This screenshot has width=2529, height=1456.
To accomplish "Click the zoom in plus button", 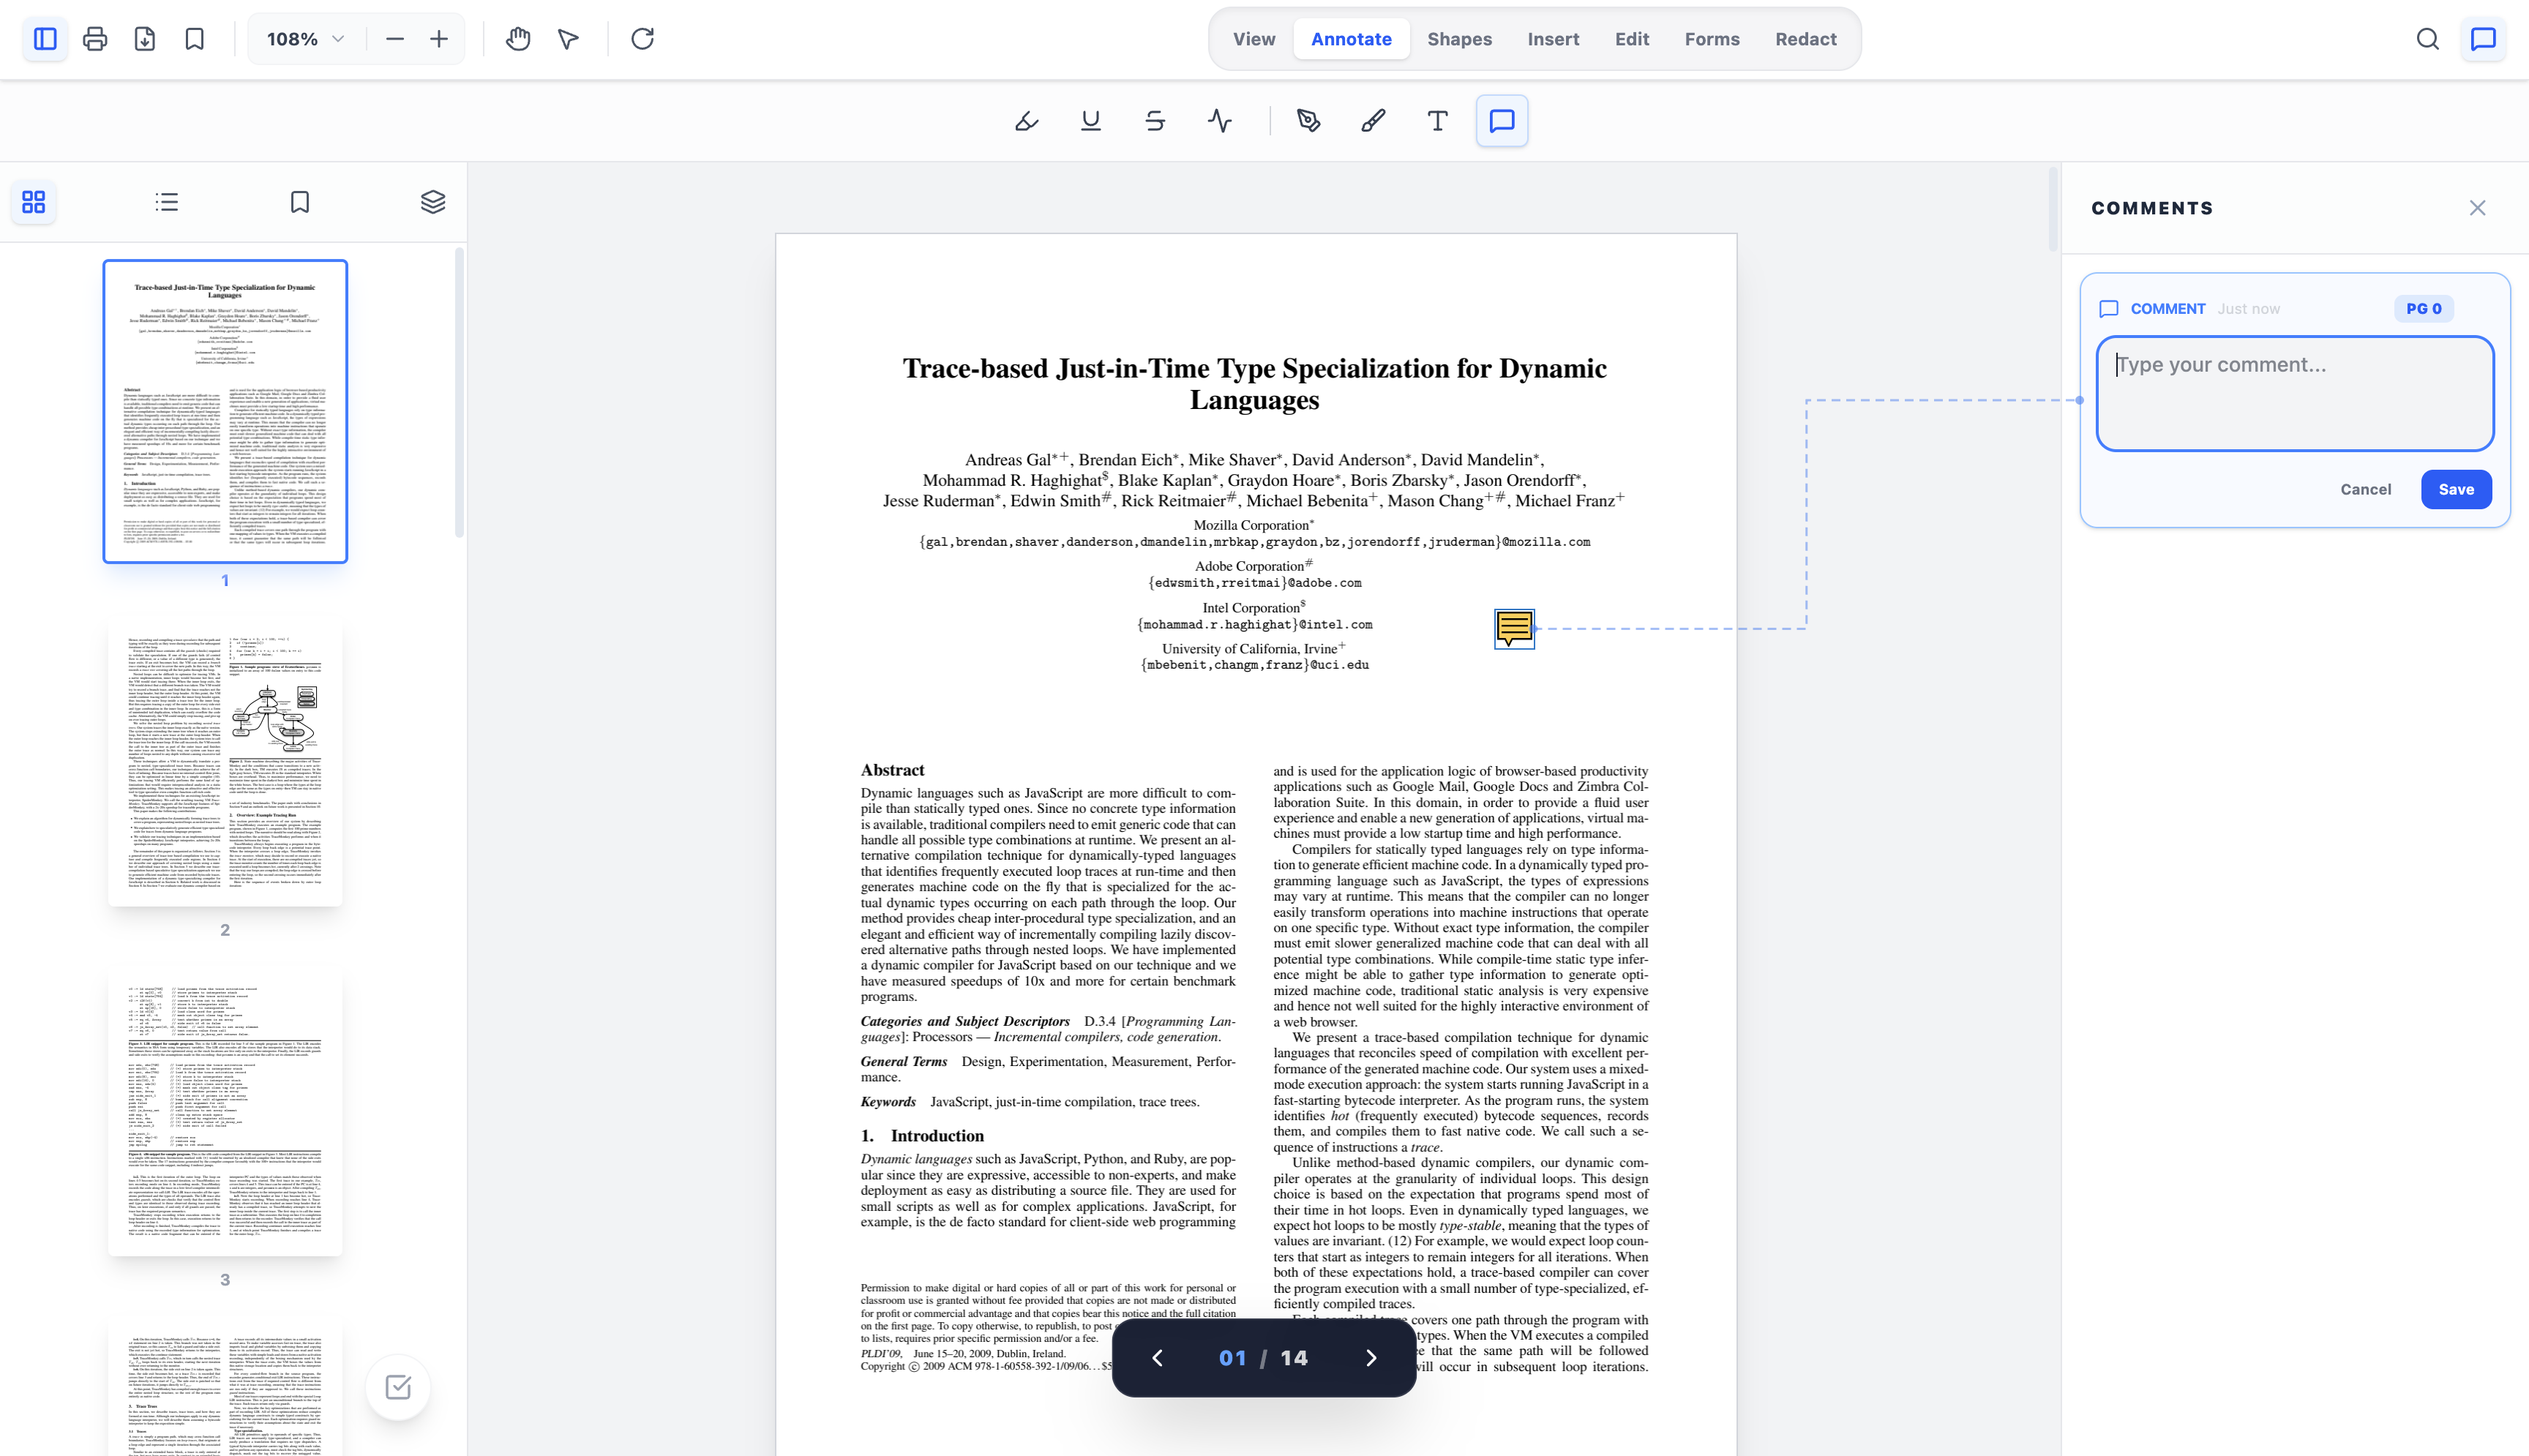I will tap(439, 39).
